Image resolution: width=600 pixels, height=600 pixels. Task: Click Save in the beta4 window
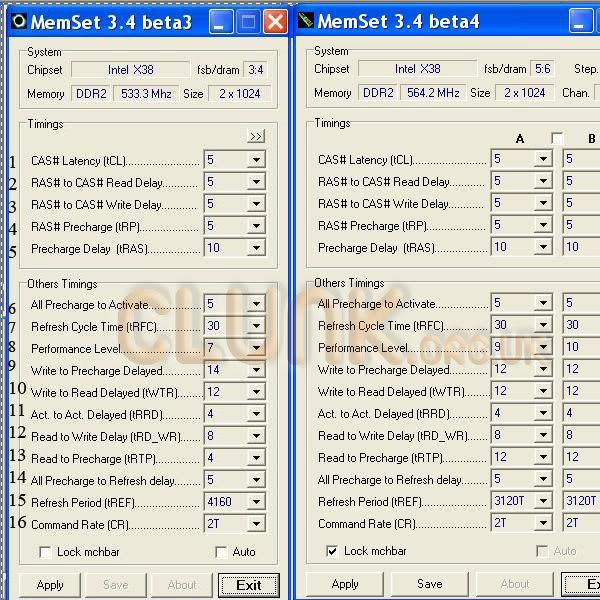[x=430, y=584]
